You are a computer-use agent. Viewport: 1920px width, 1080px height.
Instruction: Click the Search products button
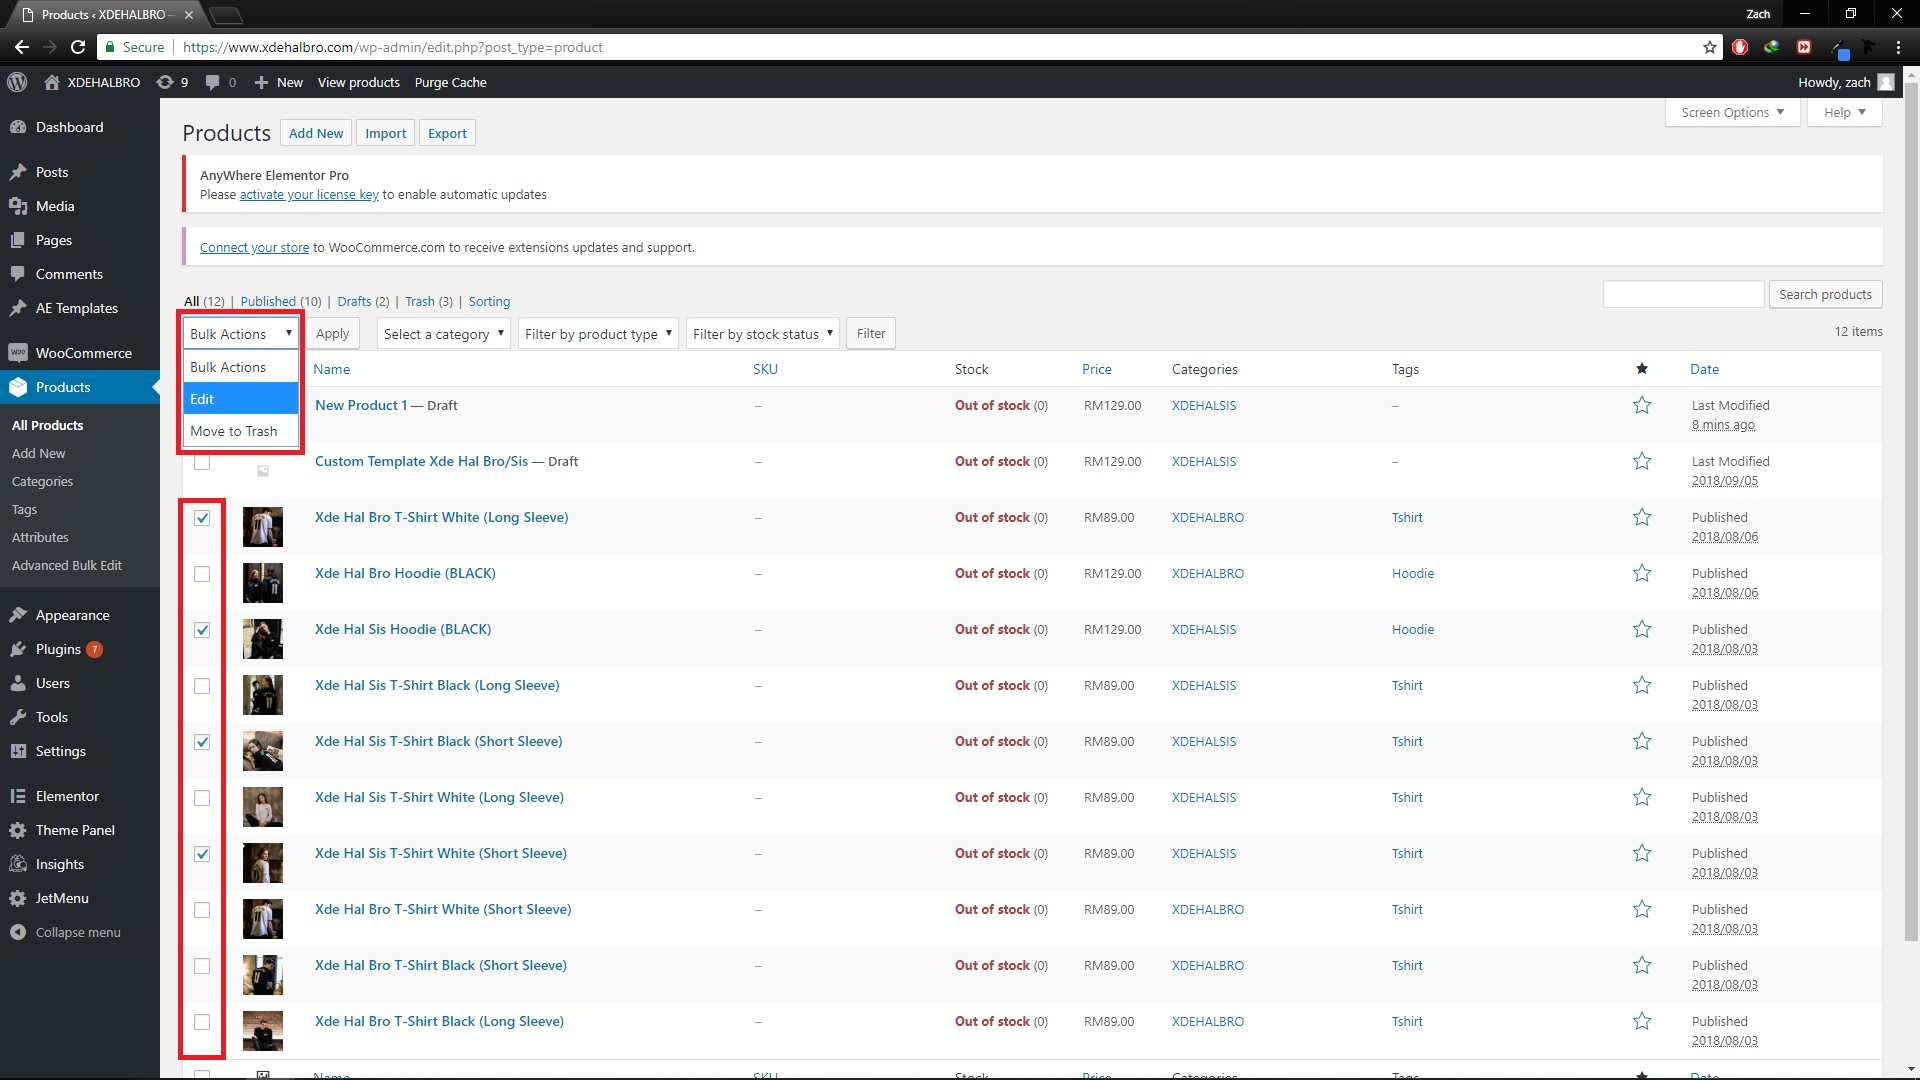[1825, 294]
